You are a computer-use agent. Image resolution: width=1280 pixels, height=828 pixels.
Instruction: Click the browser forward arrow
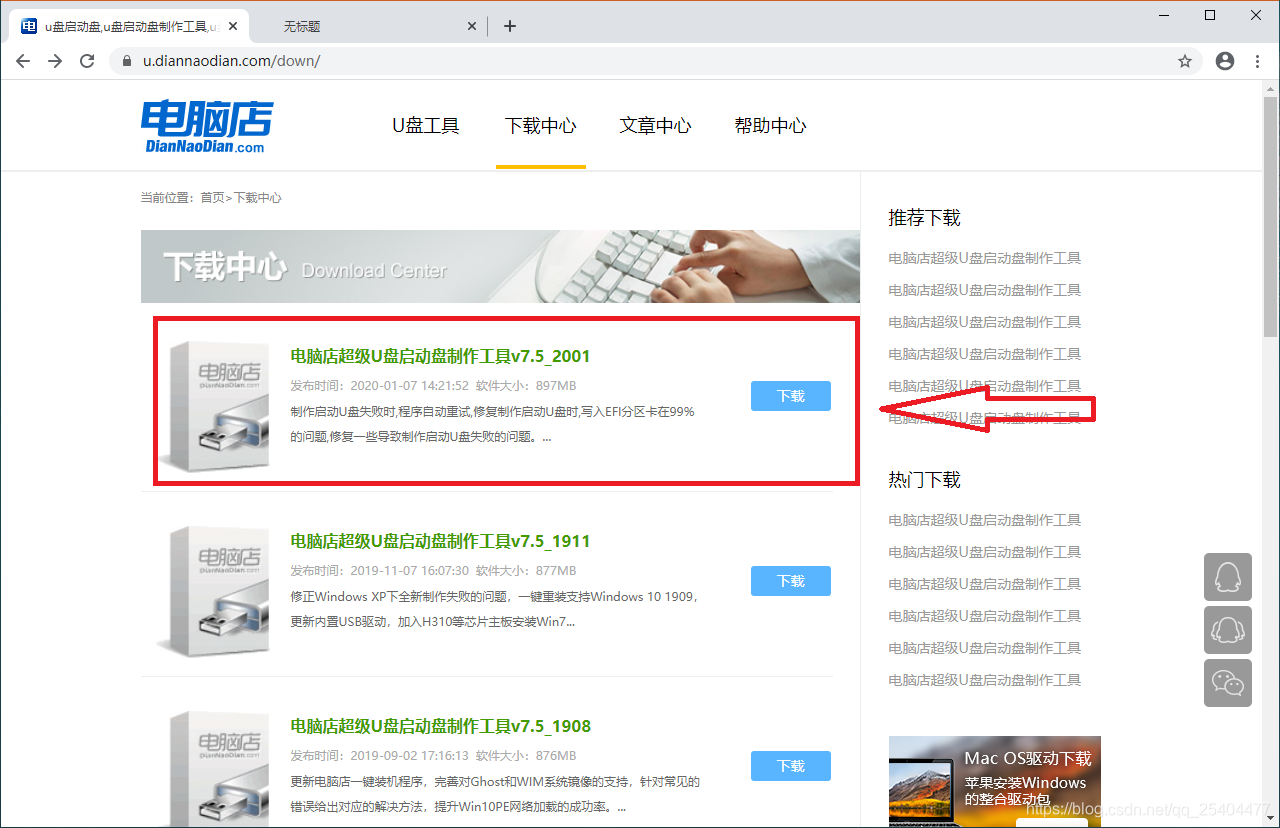[x=55, y=61]
